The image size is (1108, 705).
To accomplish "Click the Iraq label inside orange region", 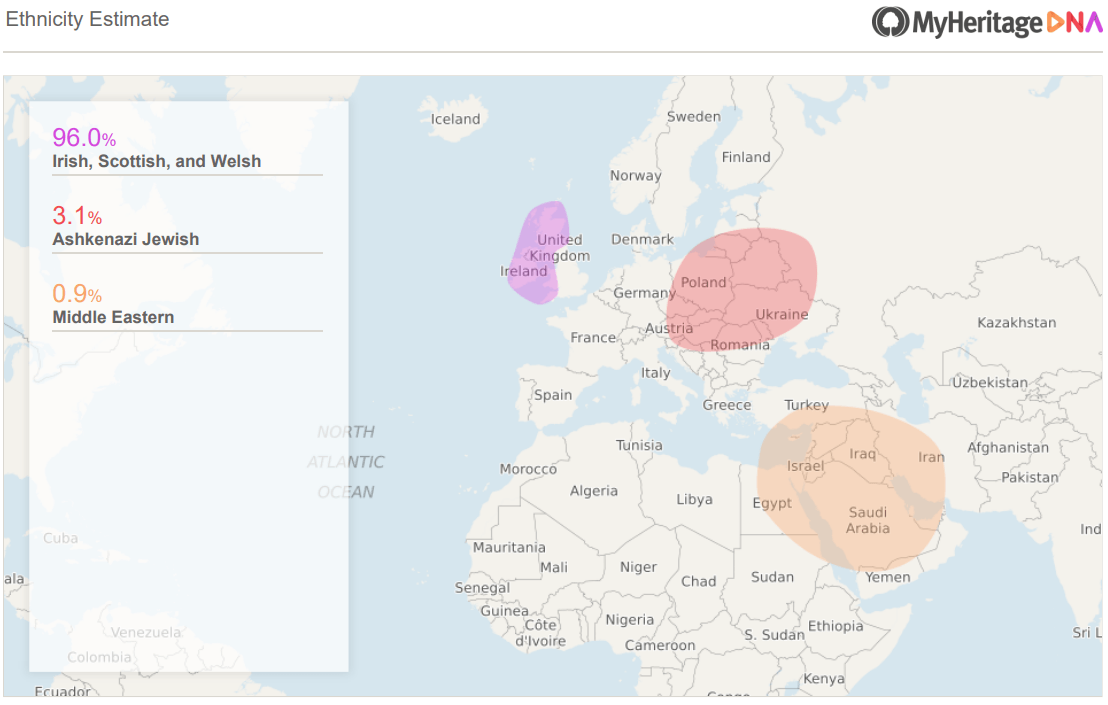I will (x=862, y=454).
